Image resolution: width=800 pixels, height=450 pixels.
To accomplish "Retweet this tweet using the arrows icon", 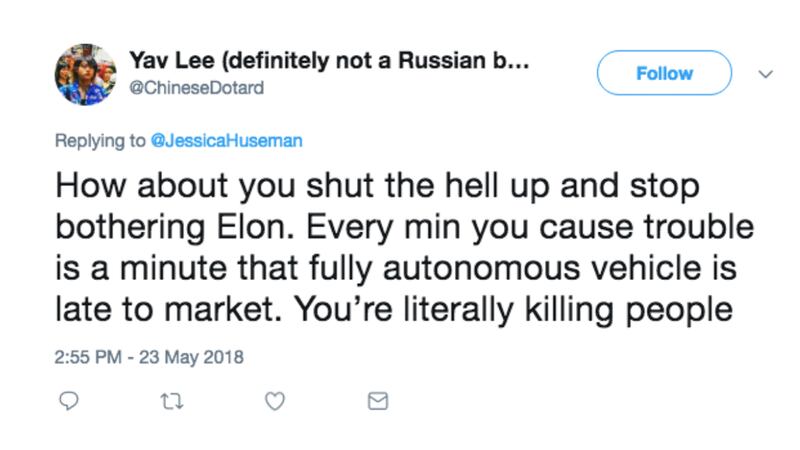I will coord(171,401).
